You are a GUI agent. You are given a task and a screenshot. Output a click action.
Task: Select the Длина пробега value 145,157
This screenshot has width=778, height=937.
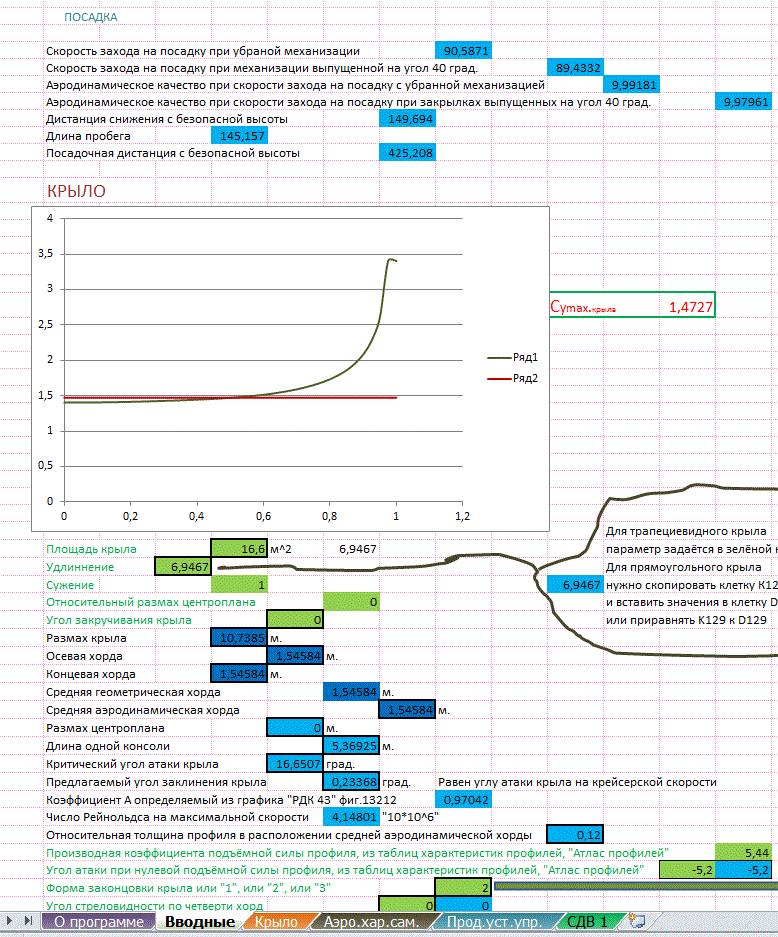pyautogui.click(x=240, y=135)
